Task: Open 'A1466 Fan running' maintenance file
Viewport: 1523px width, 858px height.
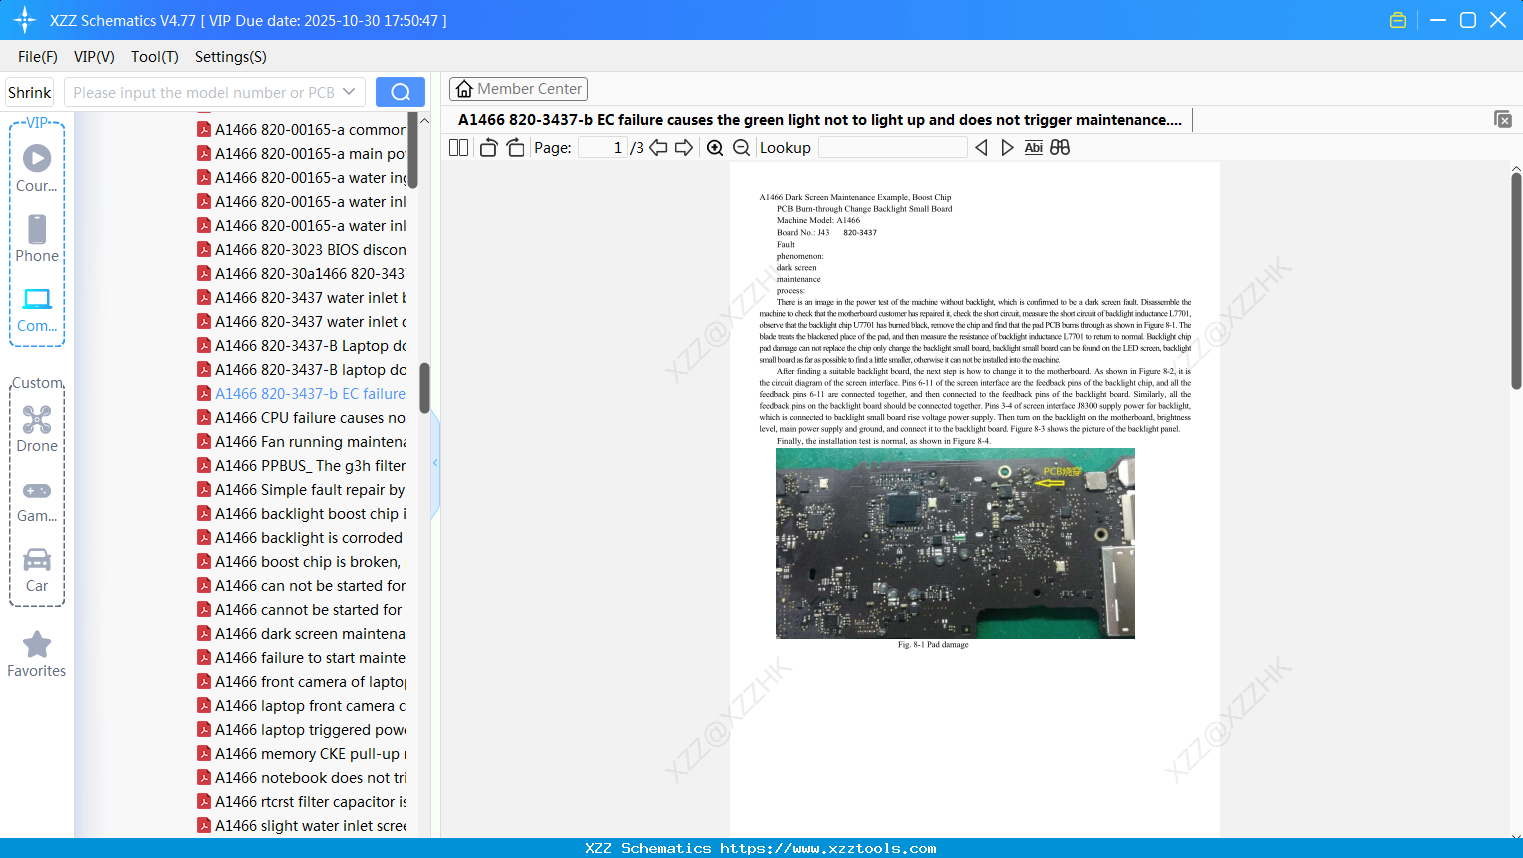Action: pos(311,442)
